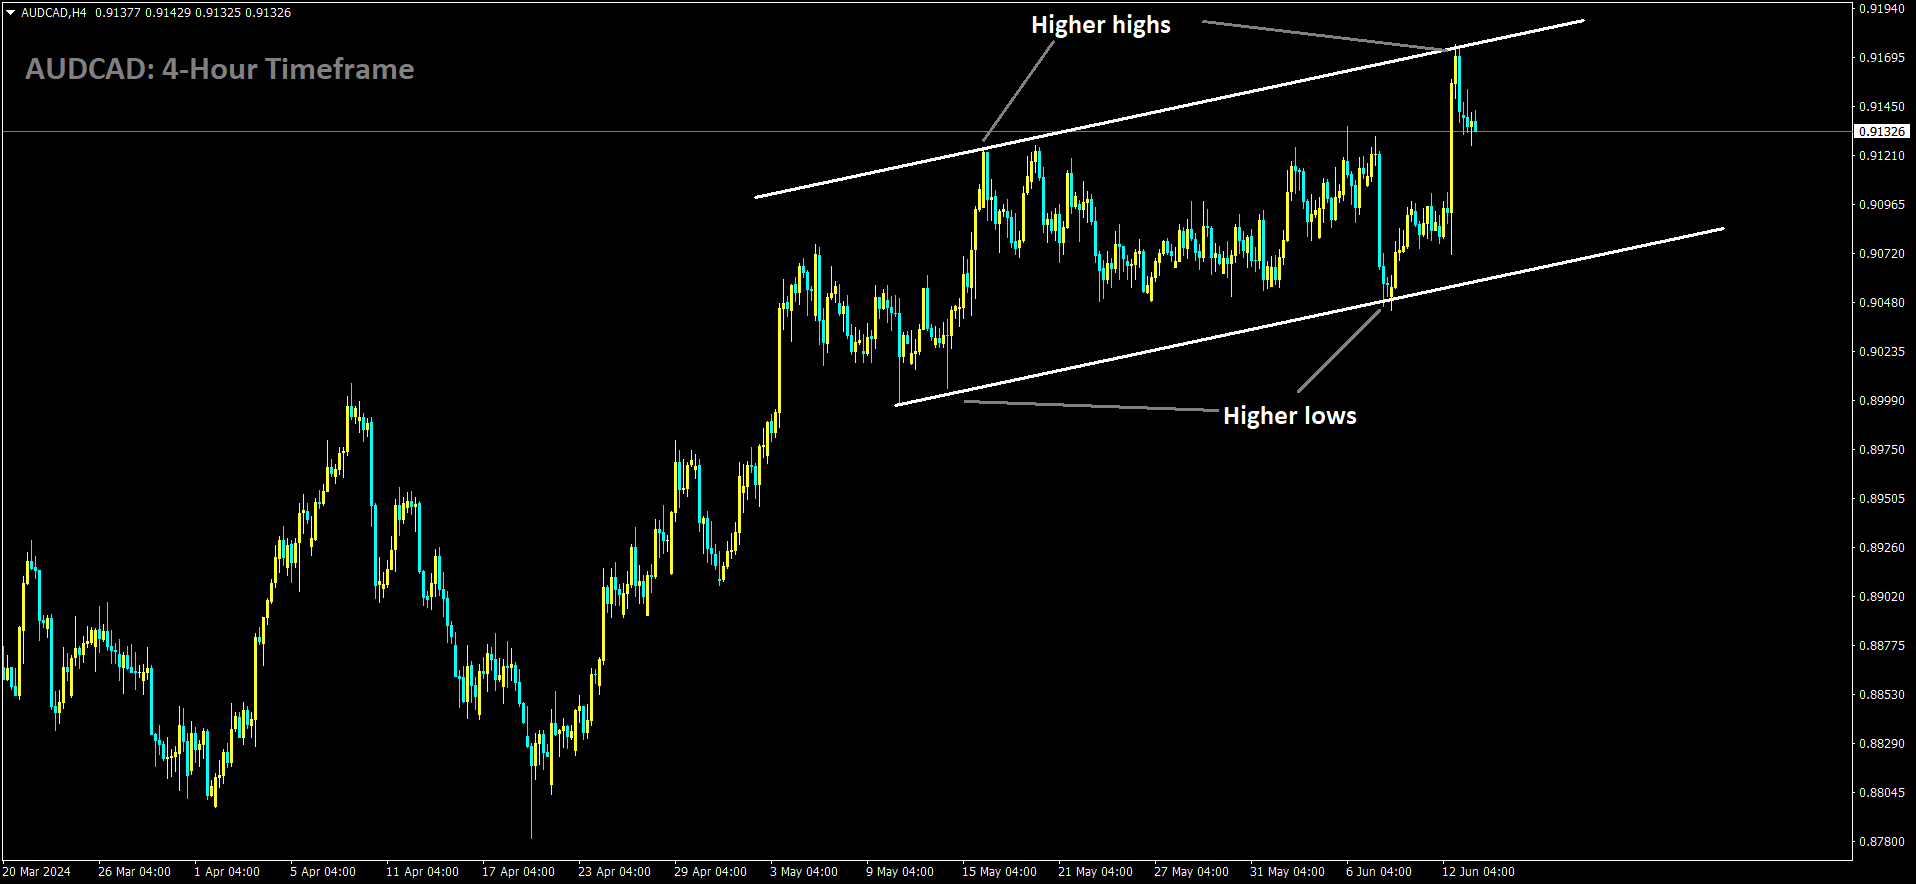This screenshot has width=1916, height=884.
Task: Click price level 0.88530 on the axis
Action: click(1881, 694)
